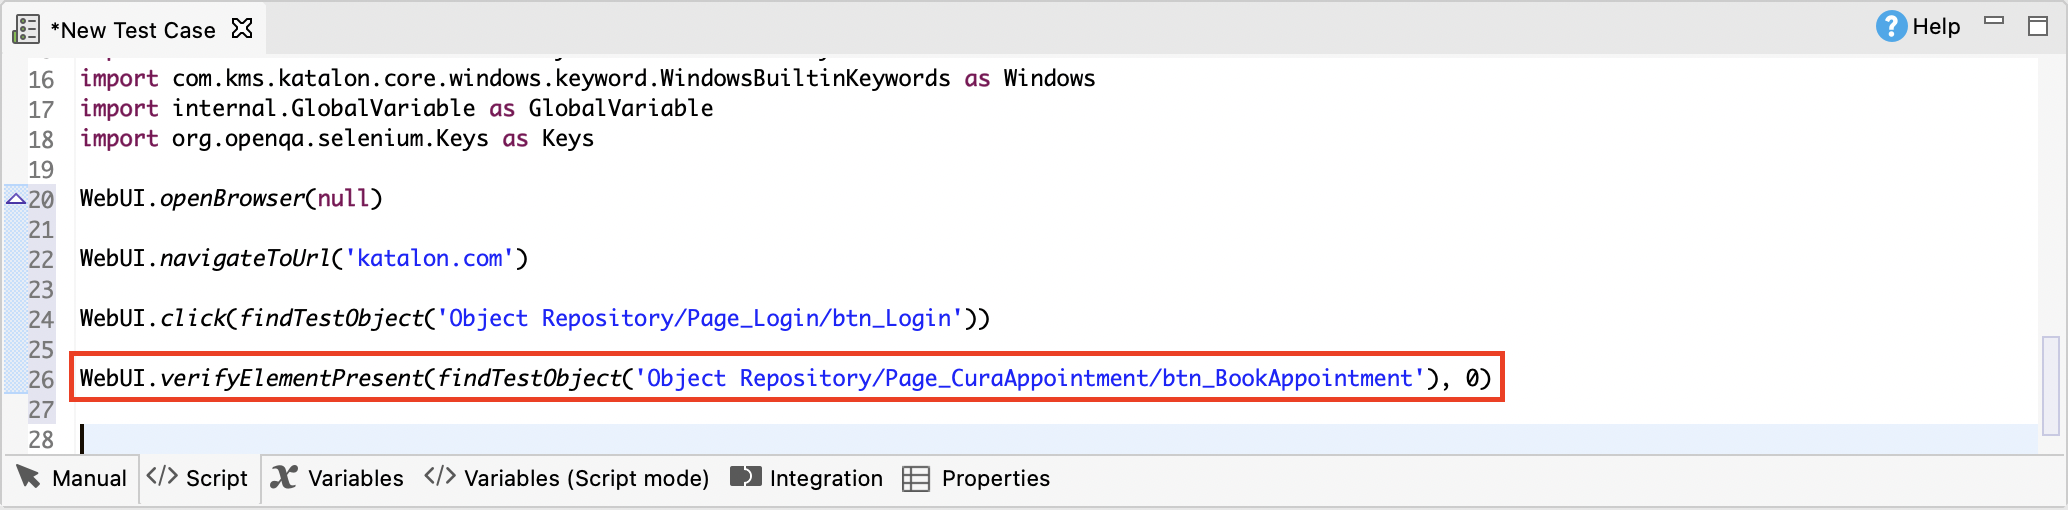Click the verifyElementPresent method name
The height and width of the screenshot is (510, 2068).
coord(292,379)
